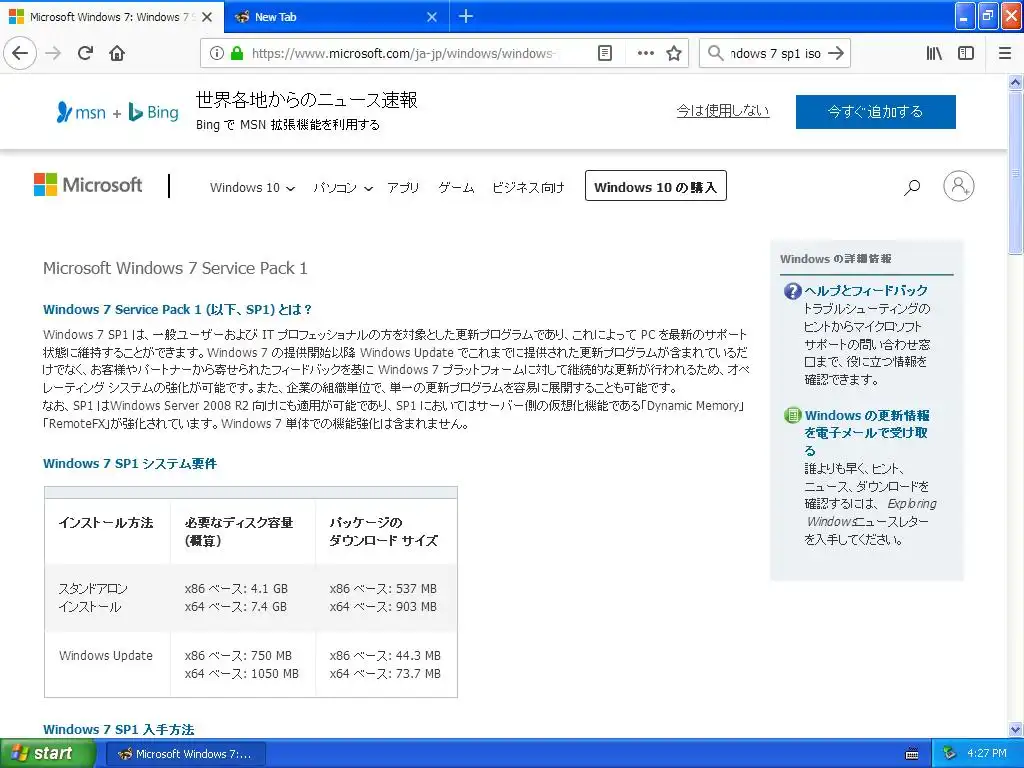Reload the current page
This screenshot has width=1024, height=768.
pyautogui.click(x=85, y=53)
